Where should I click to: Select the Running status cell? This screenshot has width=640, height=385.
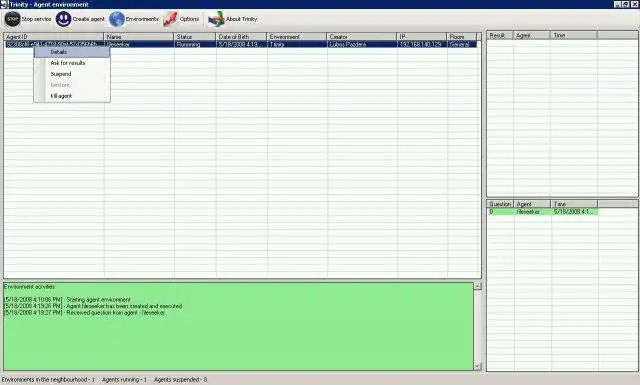(195, 44)
